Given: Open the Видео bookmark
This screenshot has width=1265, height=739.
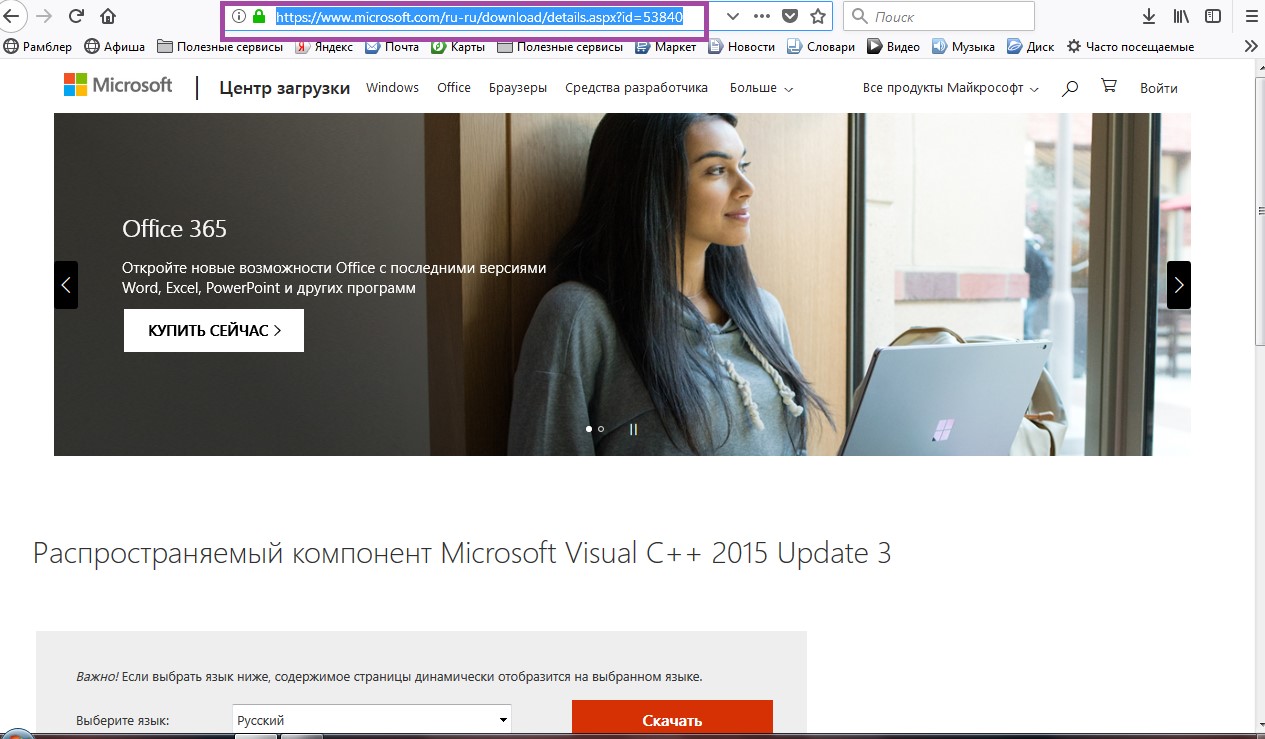Looking at the screenshot, I should (x=893, y=46).
